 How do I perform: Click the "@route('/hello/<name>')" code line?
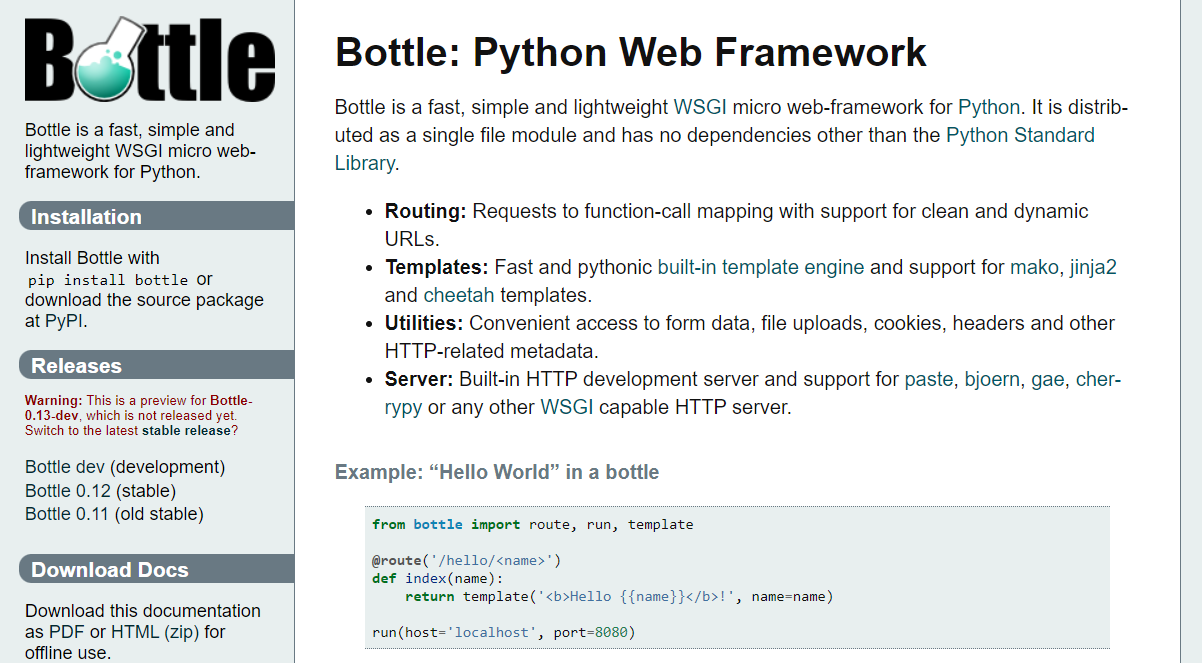tap(467, 560)
